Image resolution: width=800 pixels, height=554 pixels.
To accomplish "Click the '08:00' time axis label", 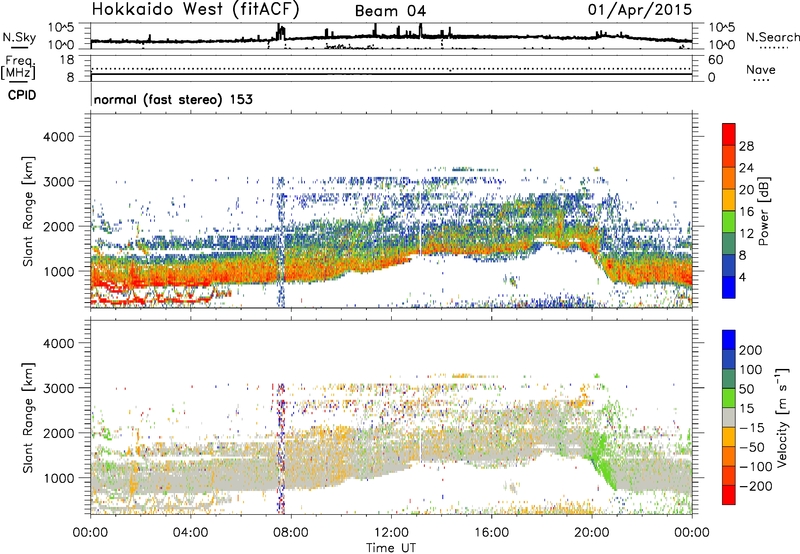I will (291, 533).
